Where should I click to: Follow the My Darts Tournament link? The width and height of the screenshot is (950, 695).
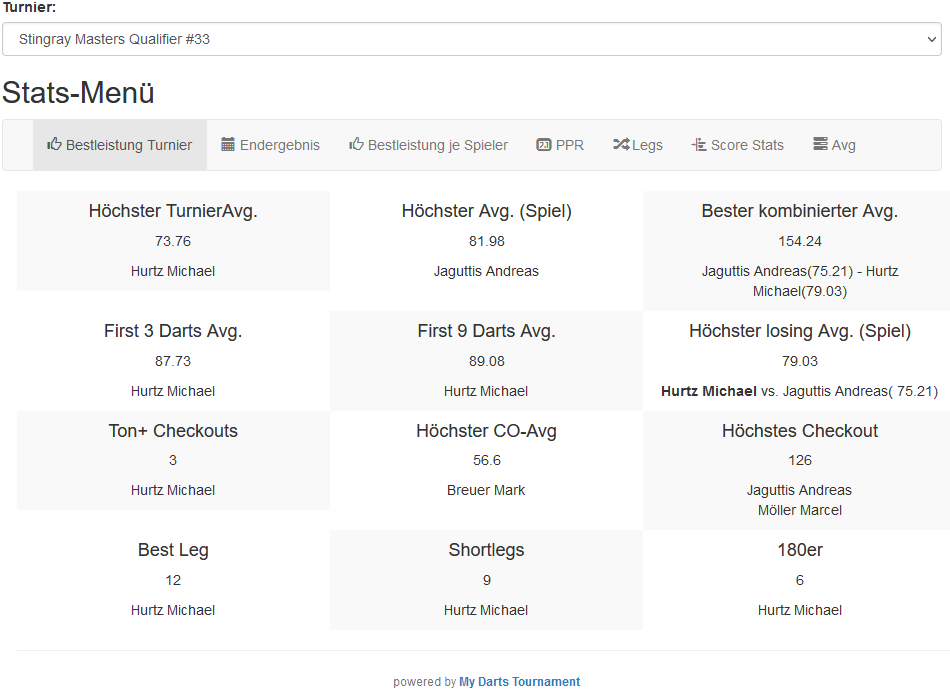click(519, 682)
